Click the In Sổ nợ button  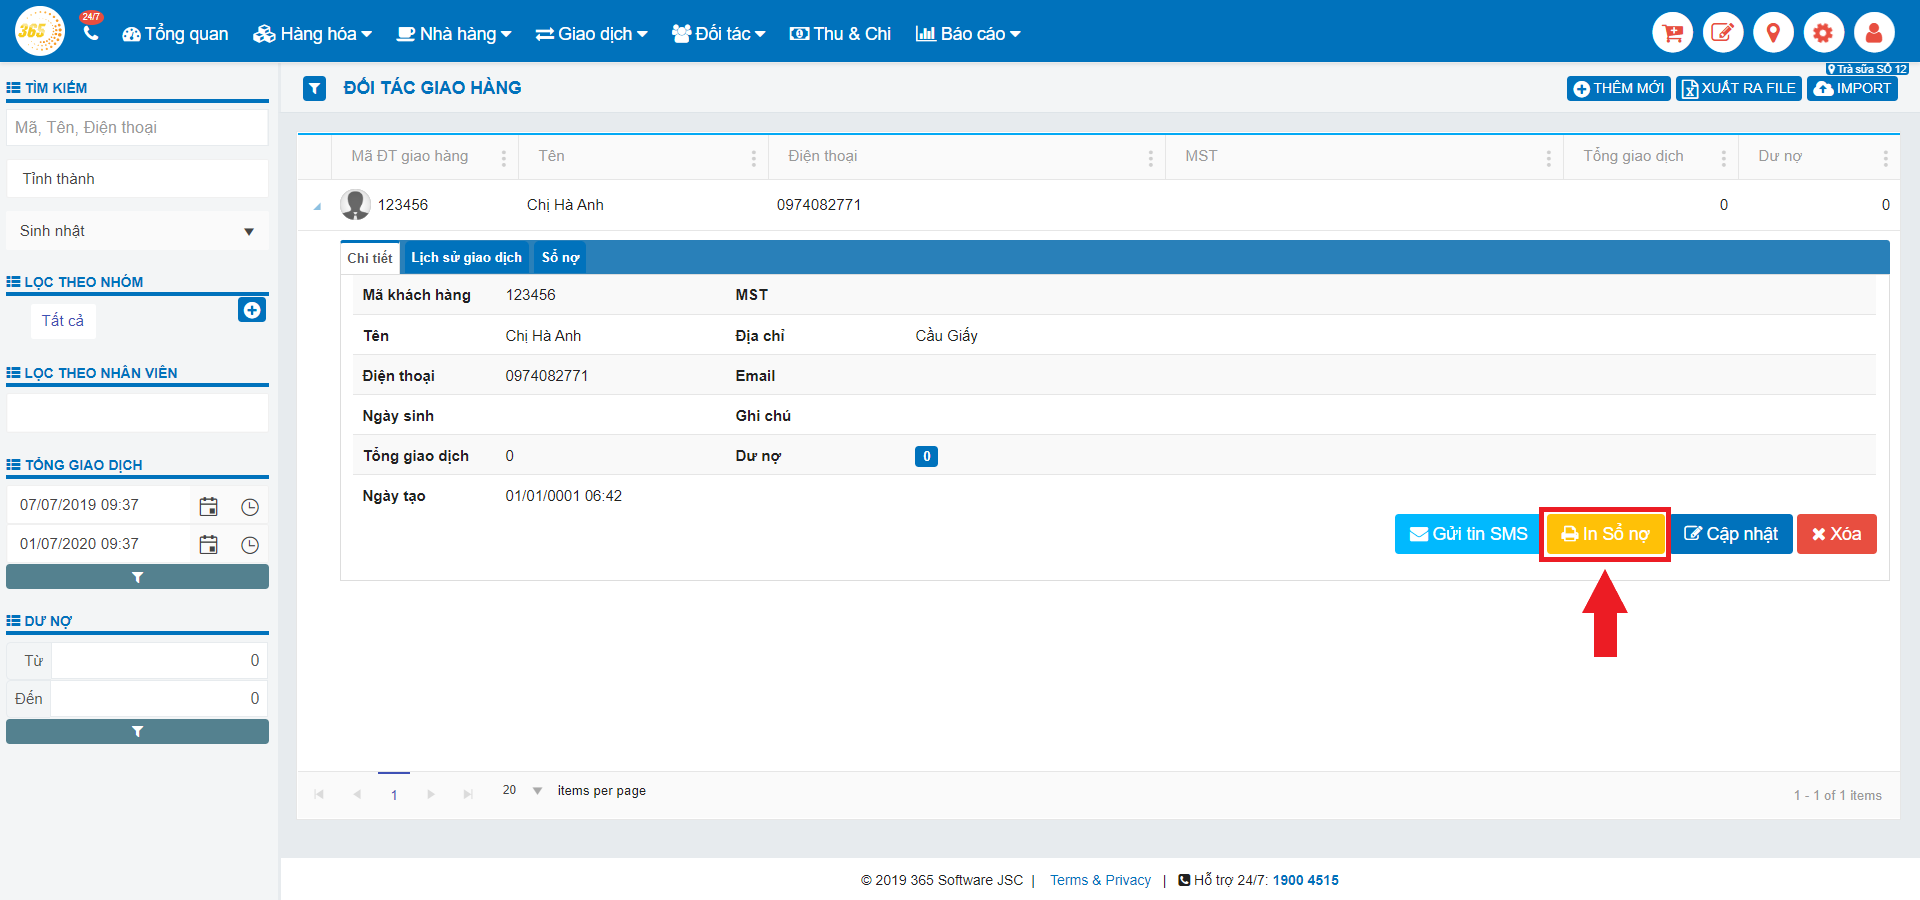point(1605,534)
